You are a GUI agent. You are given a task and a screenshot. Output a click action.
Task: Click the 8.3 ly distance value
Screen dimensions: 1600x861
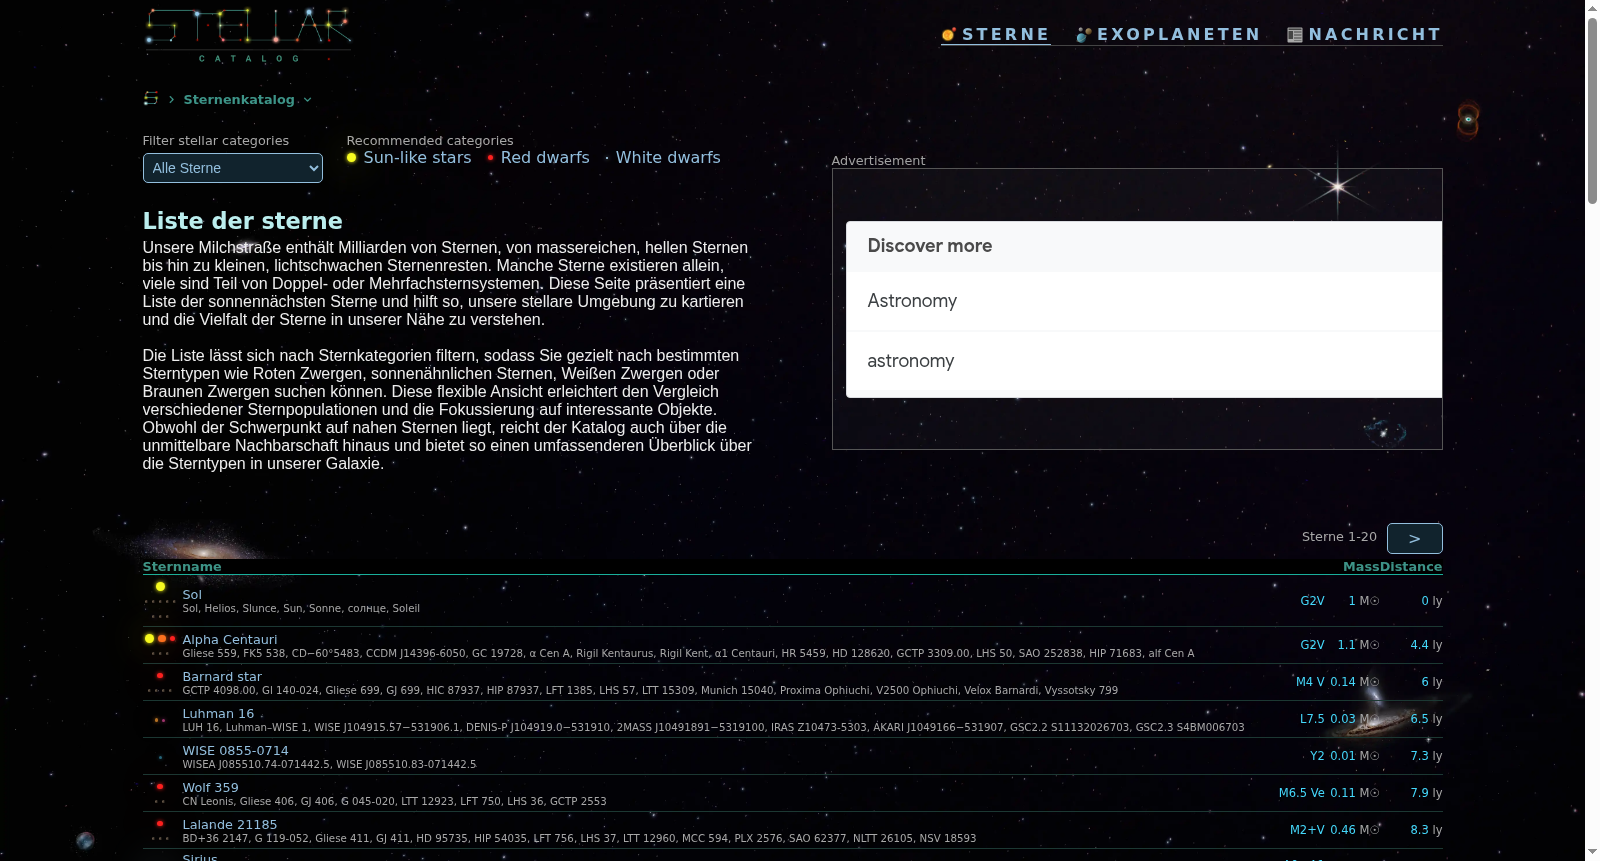point(1426,830)
